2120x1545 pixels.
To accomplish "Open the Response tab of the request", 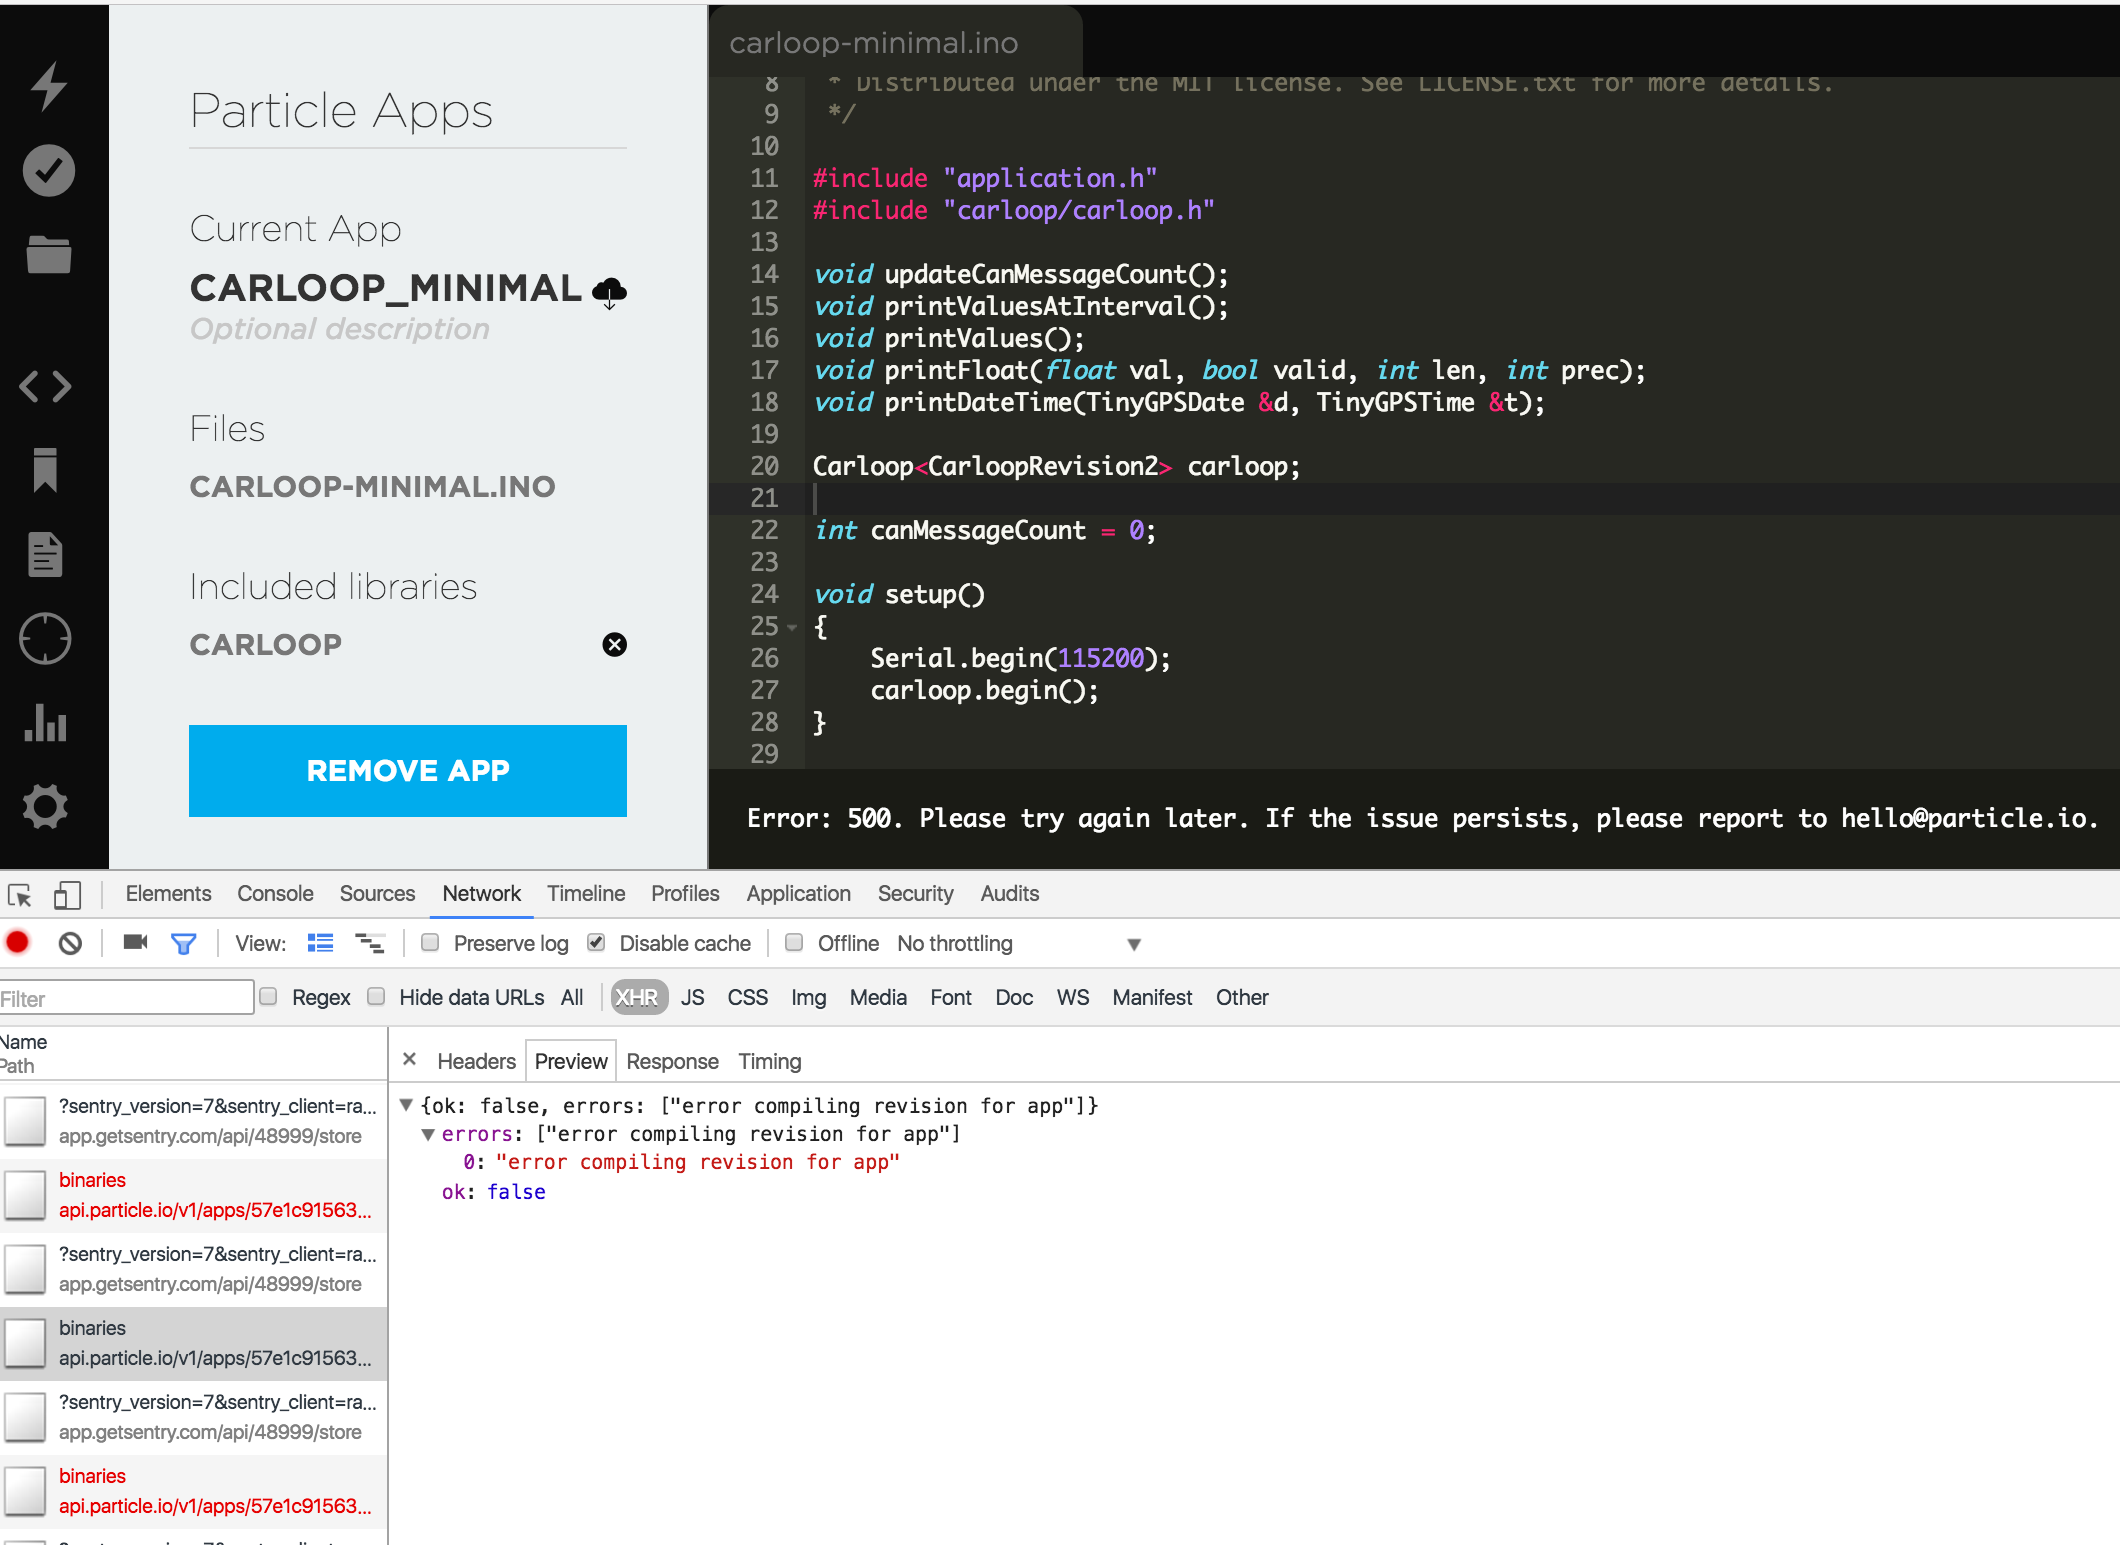I will (x=672, y=1061).
